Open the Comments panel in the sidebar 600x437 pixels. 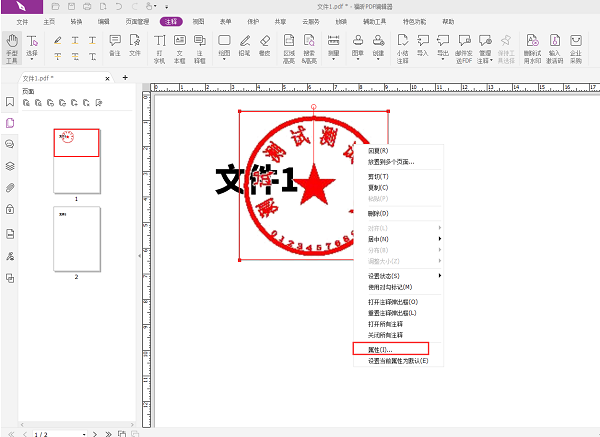point(10,143)
